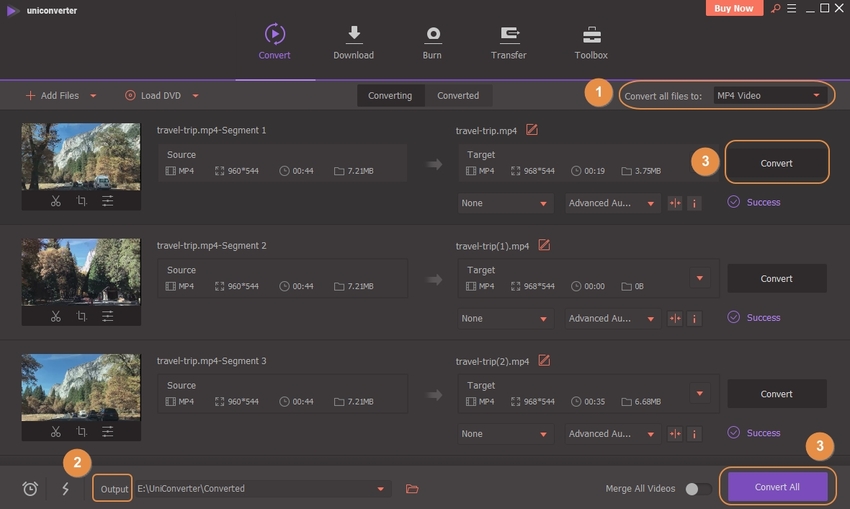
Task: Click the Buy Now button
Action: pyautogui.click(x=735, y=8)
